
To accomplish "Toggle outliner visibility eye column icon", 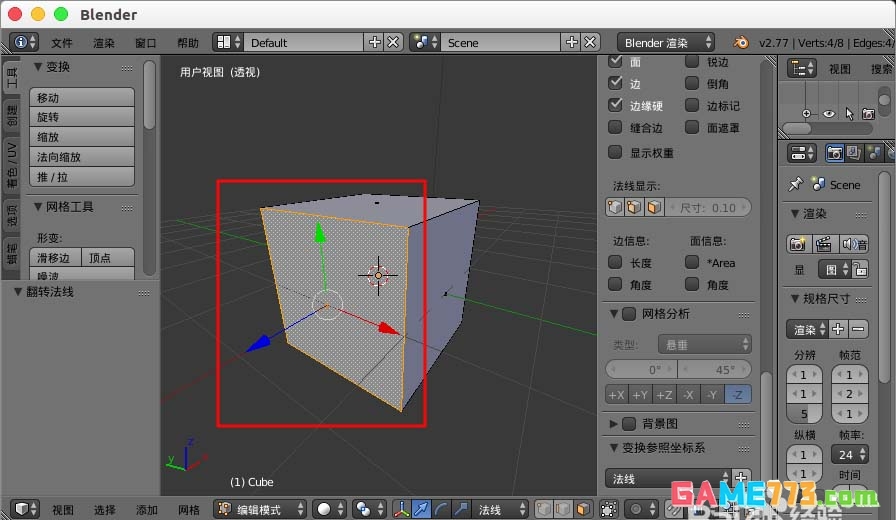I will click(x=829, y=114).
